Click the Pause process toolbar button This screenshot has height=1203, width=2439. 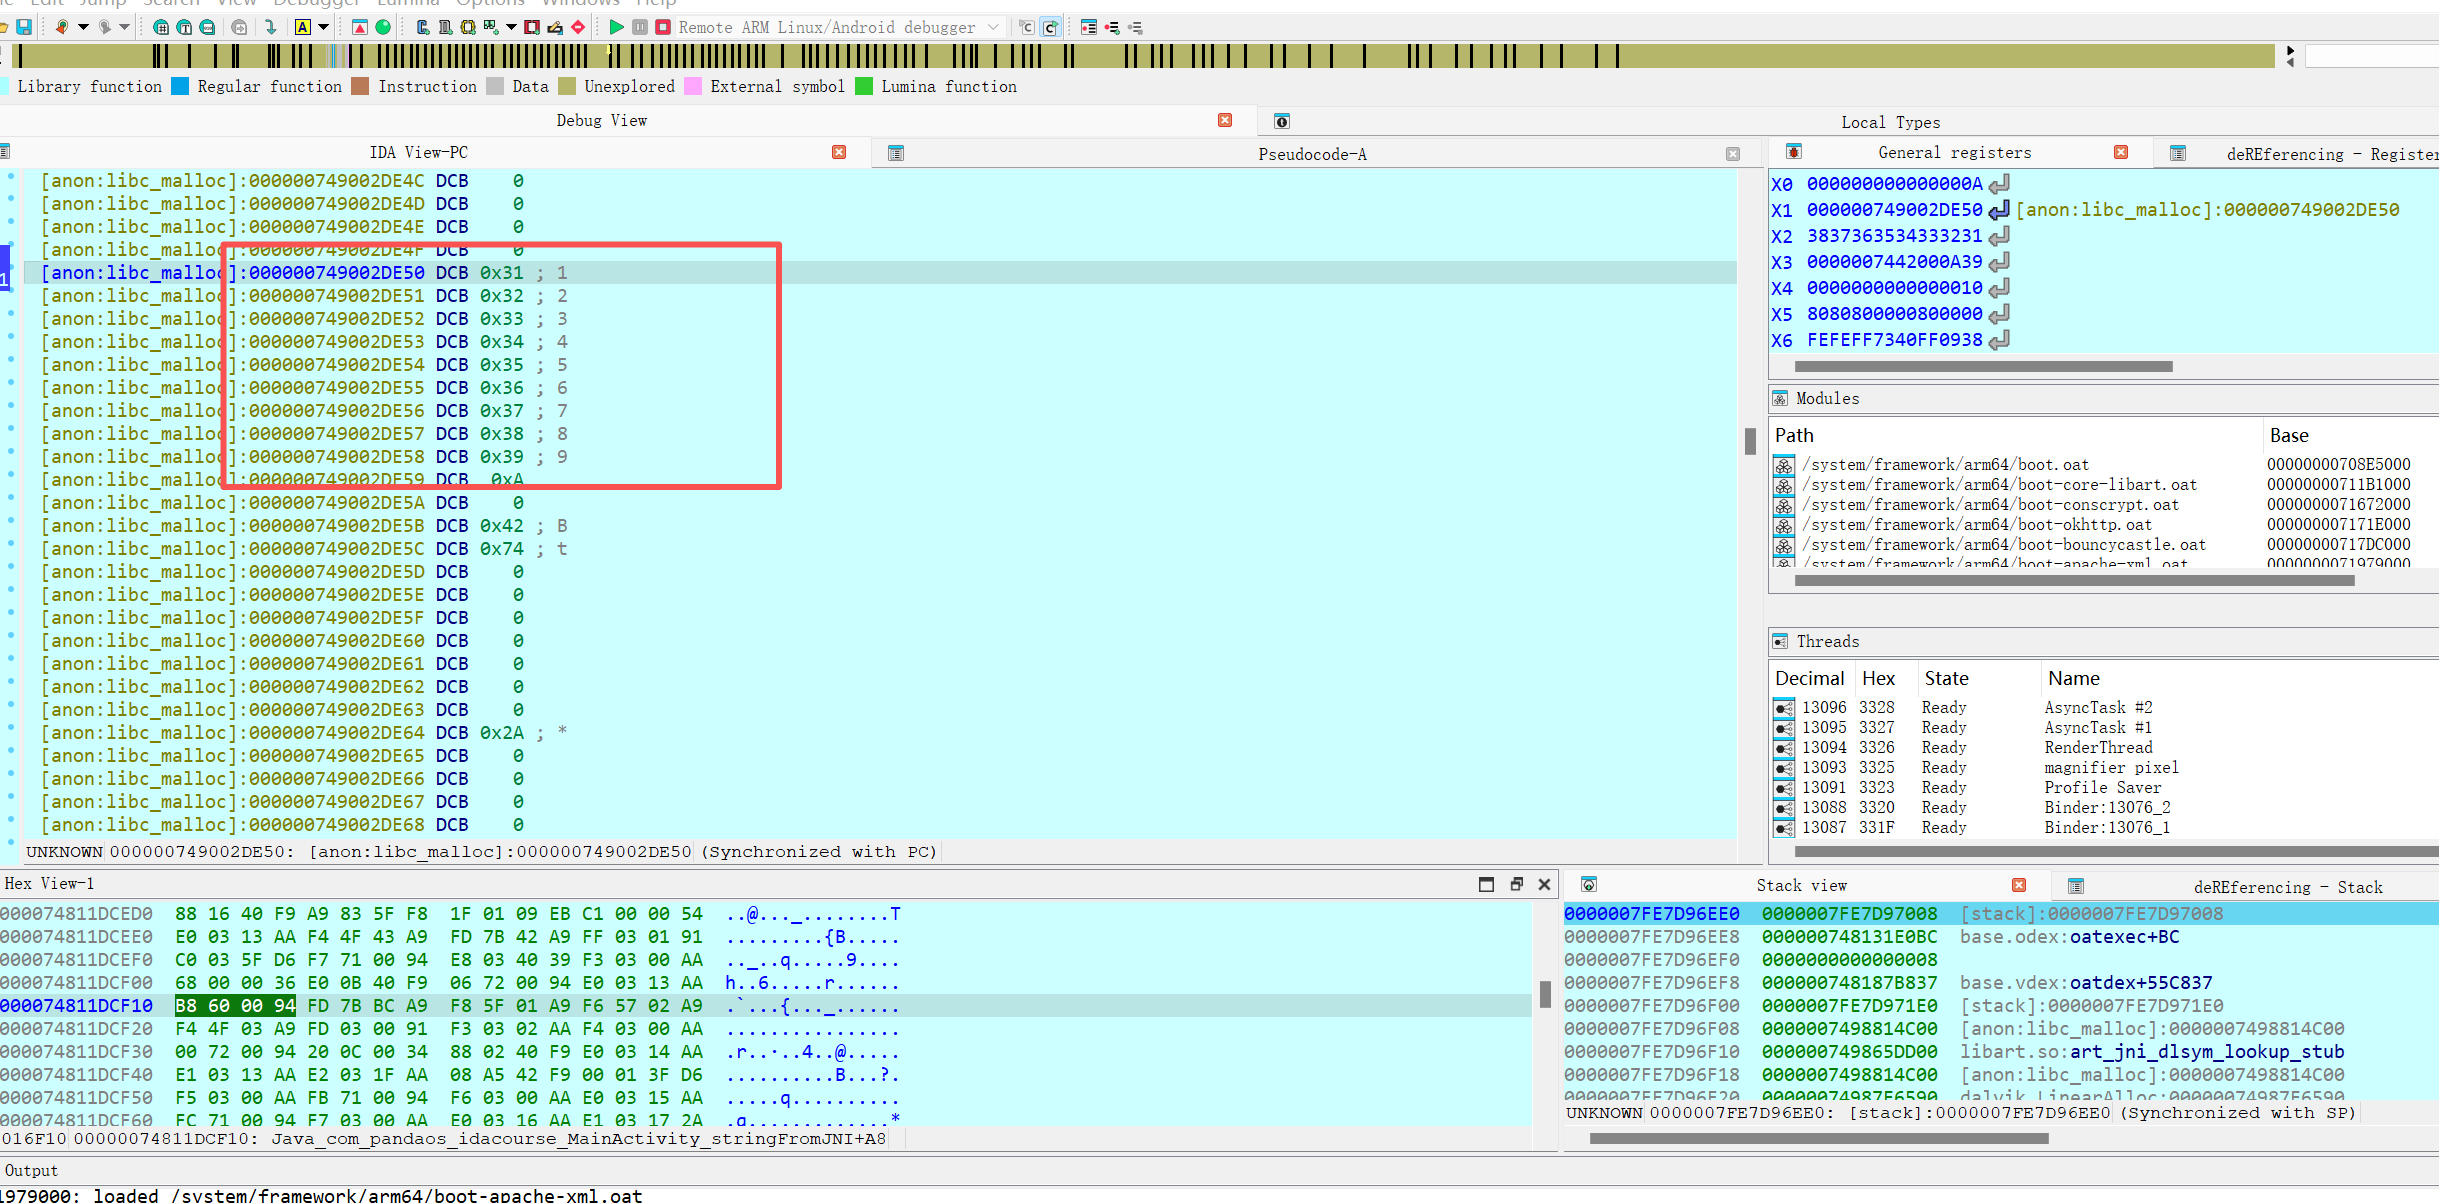pos(640,27)
